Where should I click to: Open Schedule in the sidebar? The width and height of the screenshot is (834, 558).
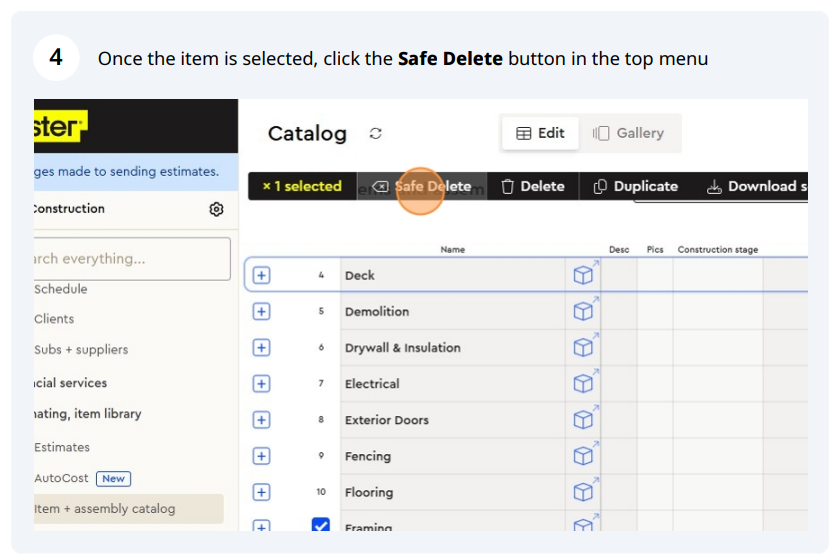(61, 289)
